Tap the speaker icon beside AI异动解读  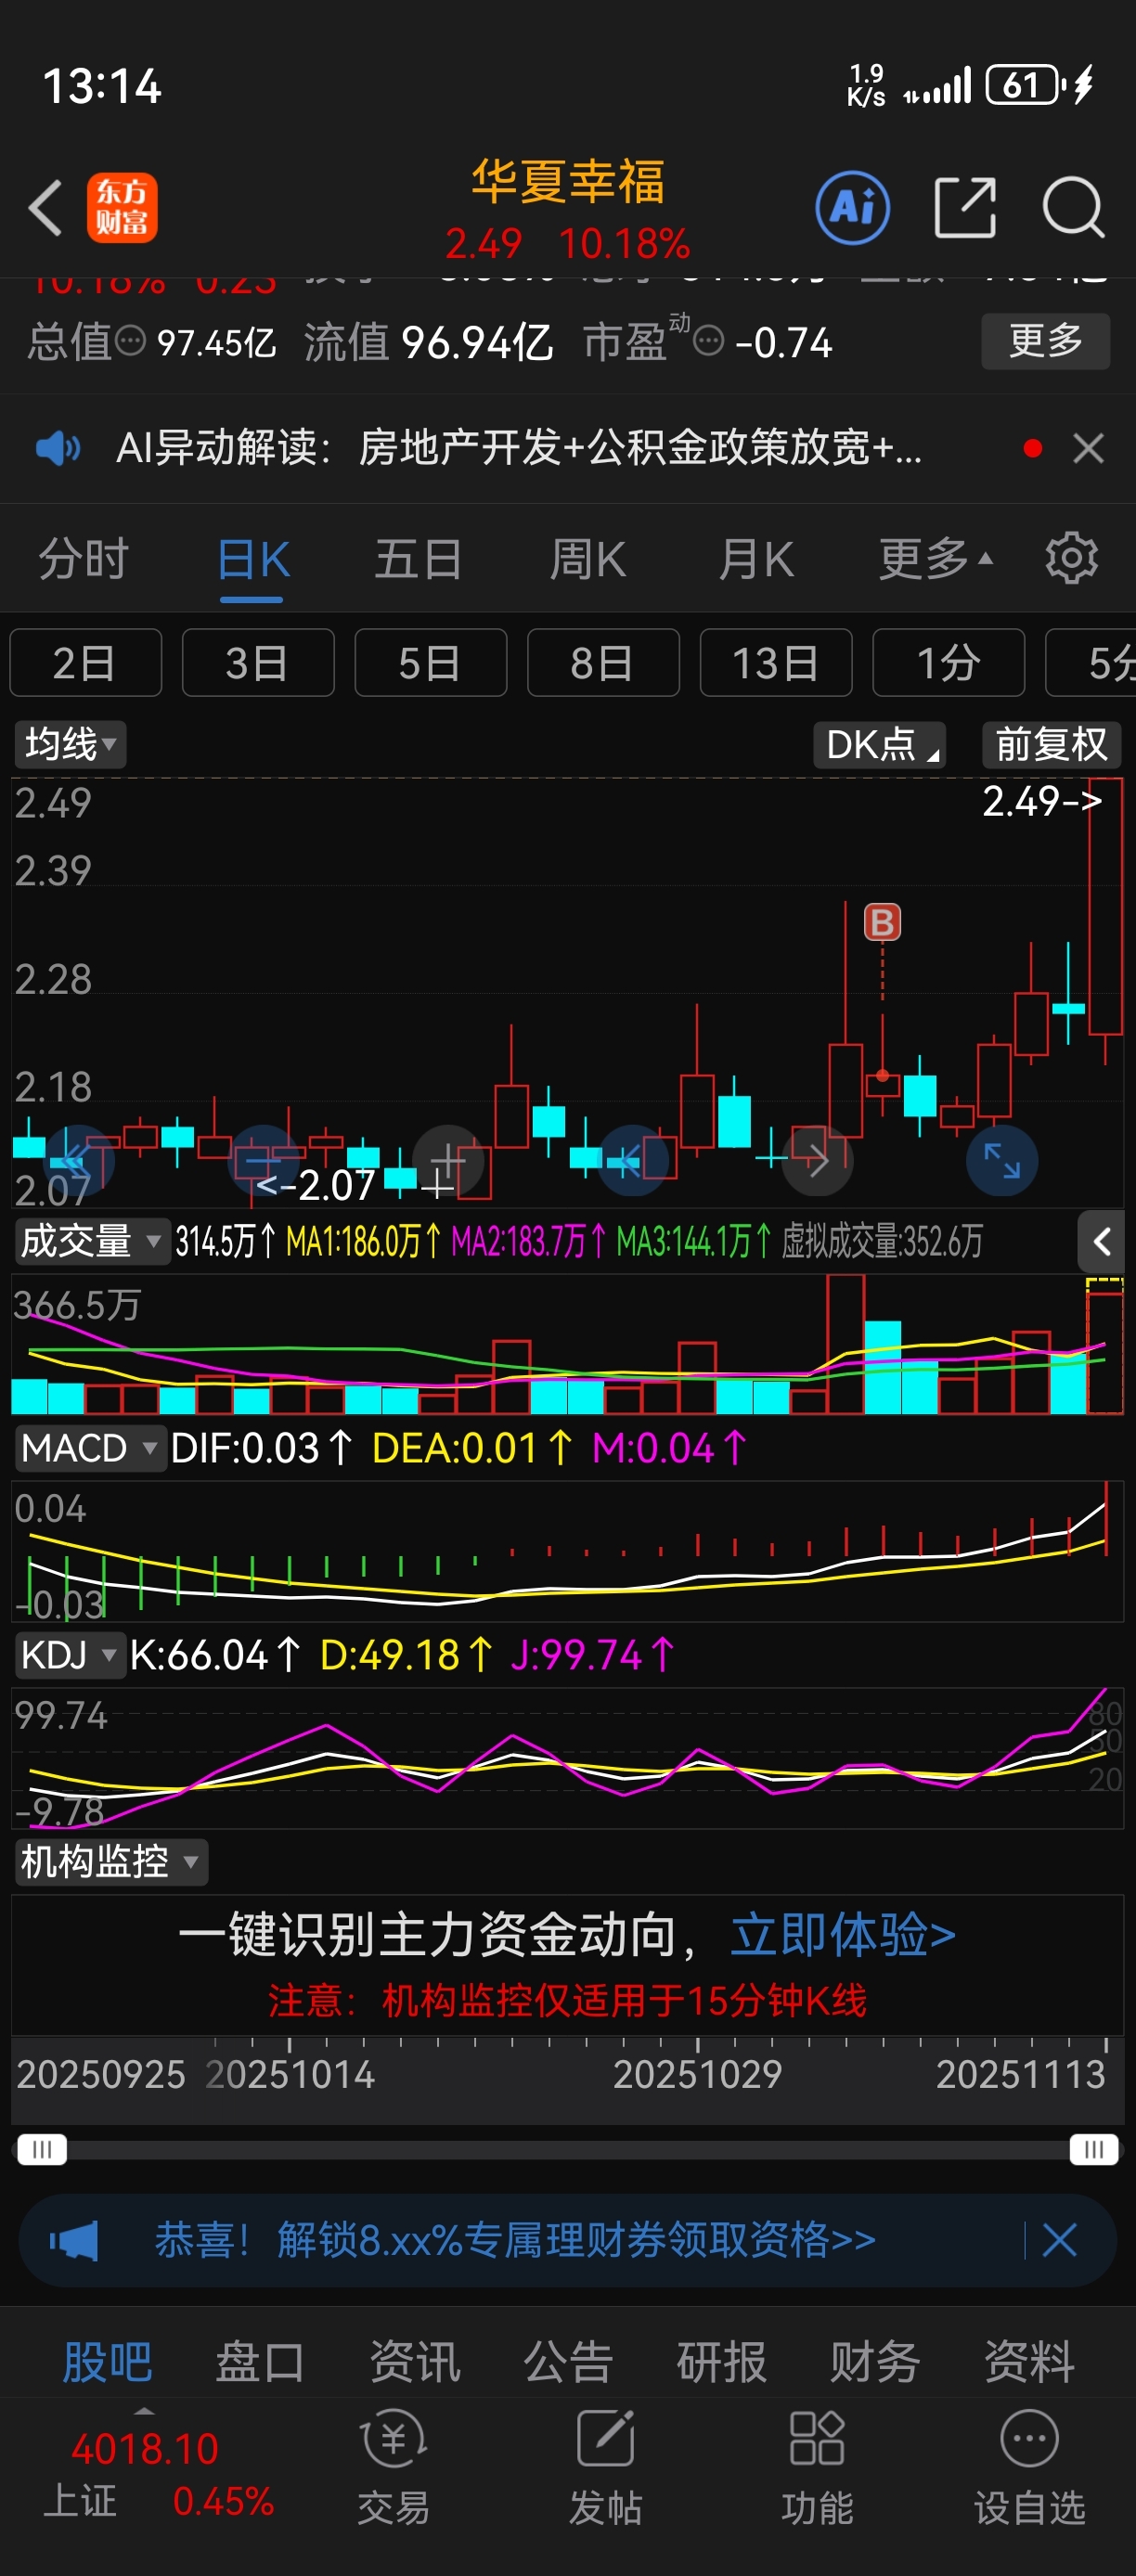[57, 448]
